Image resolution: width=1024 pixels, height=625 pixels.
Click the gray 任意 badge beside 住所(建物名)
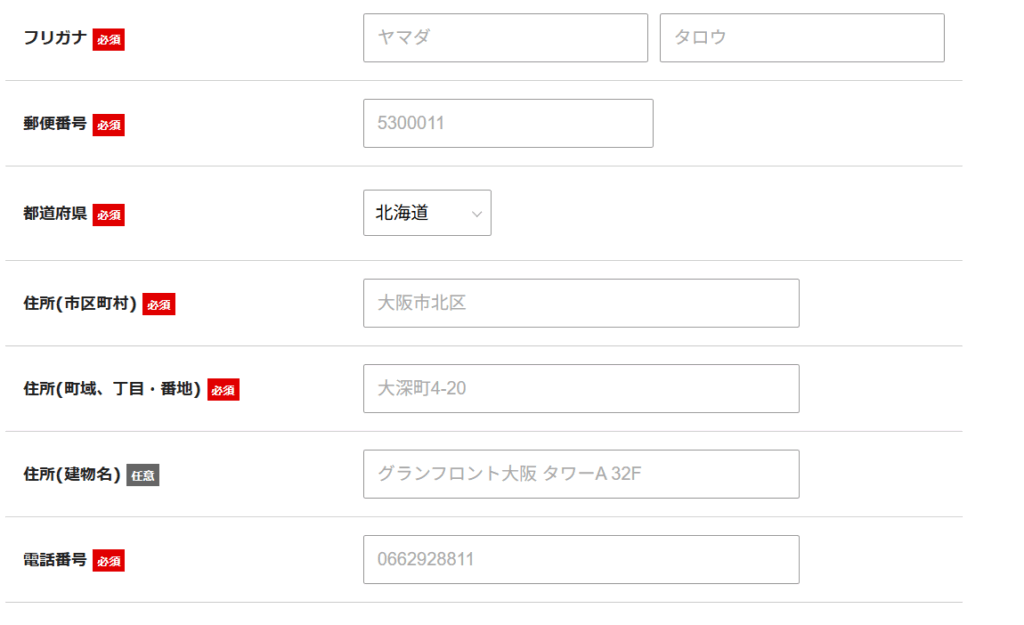point(143,475)
